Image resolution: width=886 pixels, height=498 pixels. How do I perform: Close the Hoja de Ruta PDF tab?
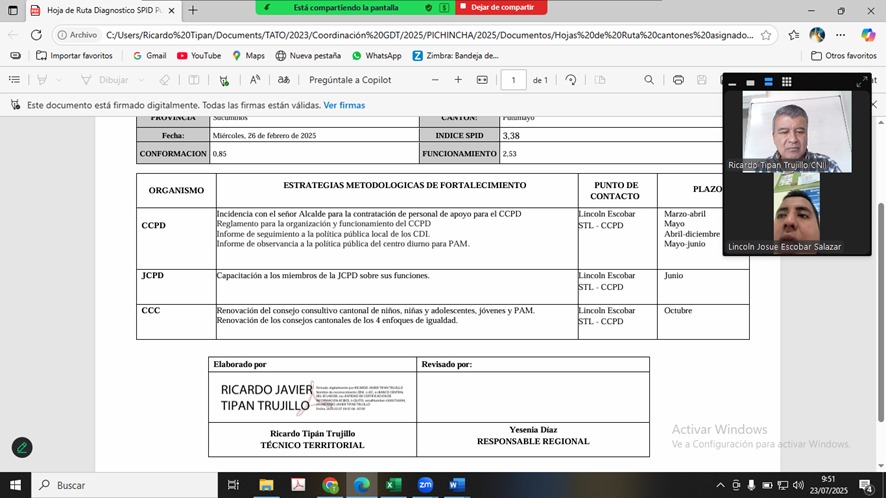click(172, 10)
